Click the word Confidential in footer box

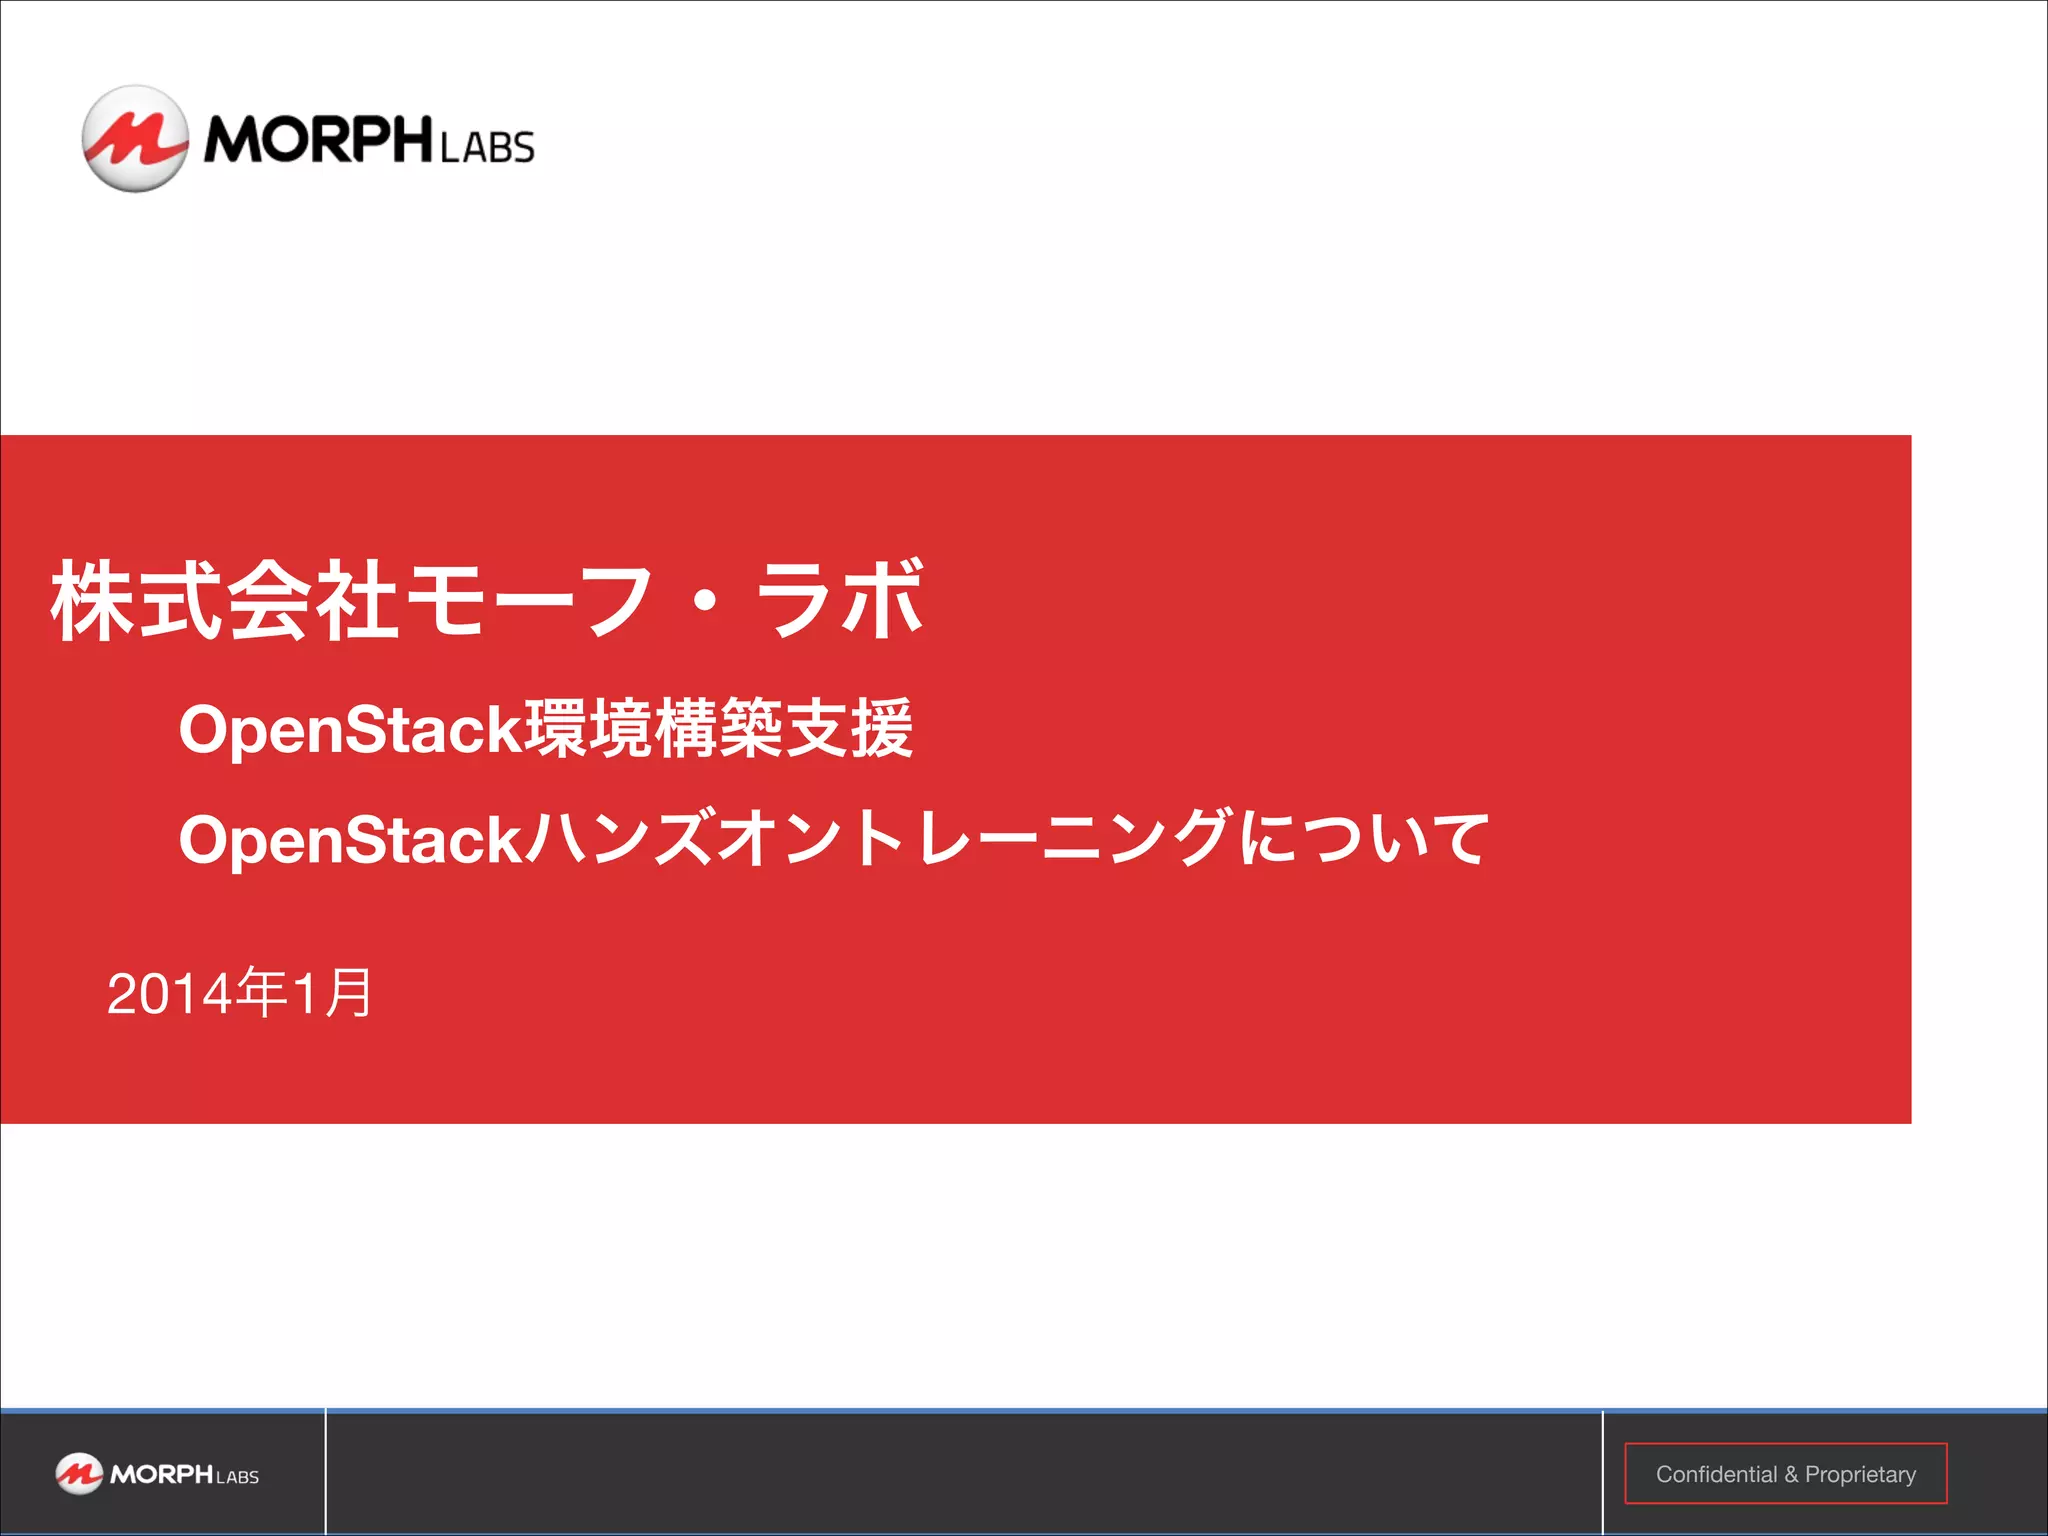[1716, 1474]
